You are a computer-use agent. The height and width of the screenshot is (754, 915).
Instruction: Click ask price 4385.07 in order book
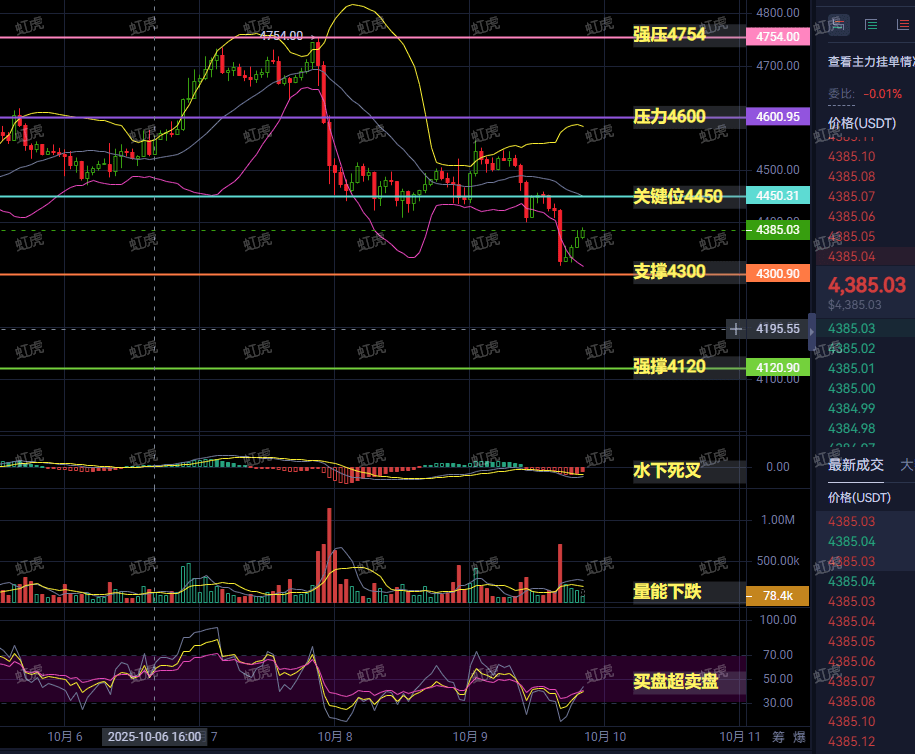(x=851, y=197)
